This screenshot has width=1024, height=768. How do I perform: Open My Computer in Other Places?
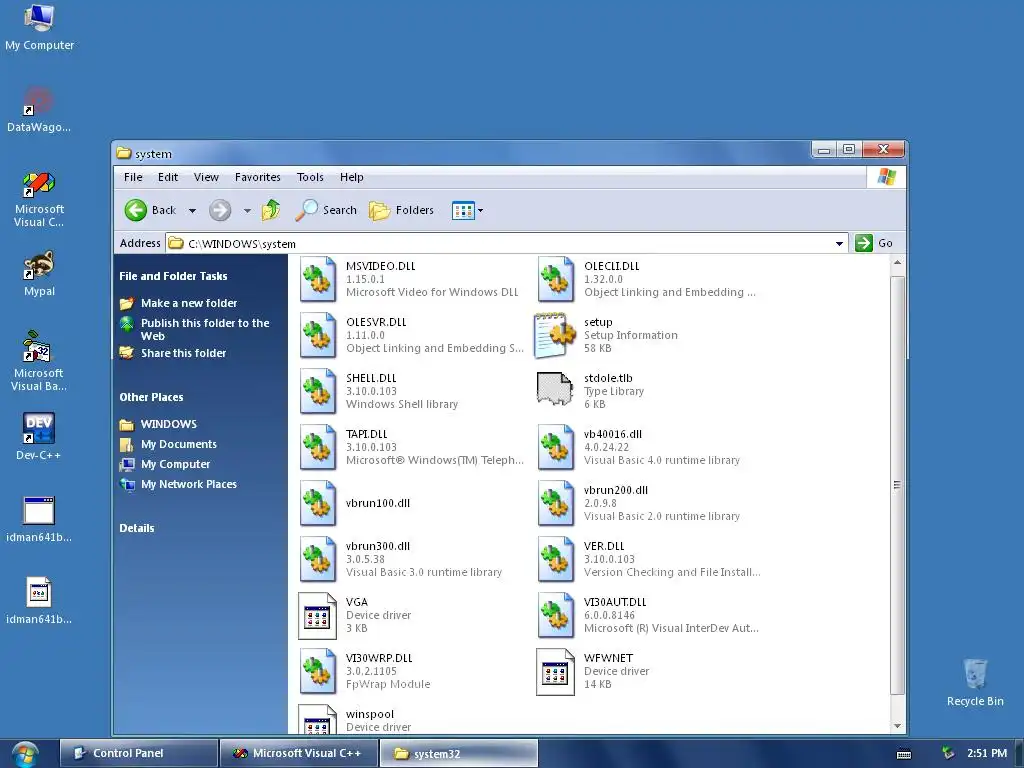tap(175, 464)
